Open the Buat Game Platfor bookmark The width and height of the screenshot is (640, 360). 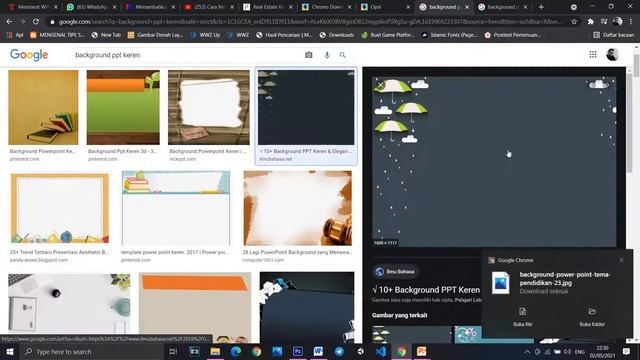click(388, 35)
